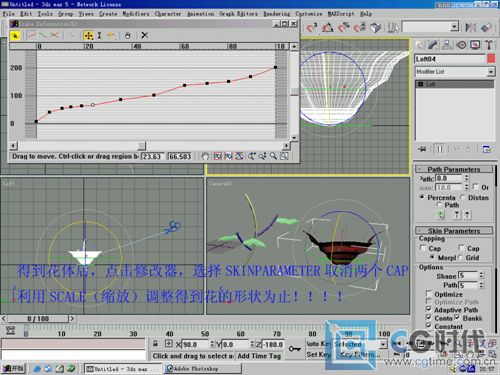Click the Zoom magnifier in deformation window
The width and height of the screenshot is (500, 375).
point(273,156)
